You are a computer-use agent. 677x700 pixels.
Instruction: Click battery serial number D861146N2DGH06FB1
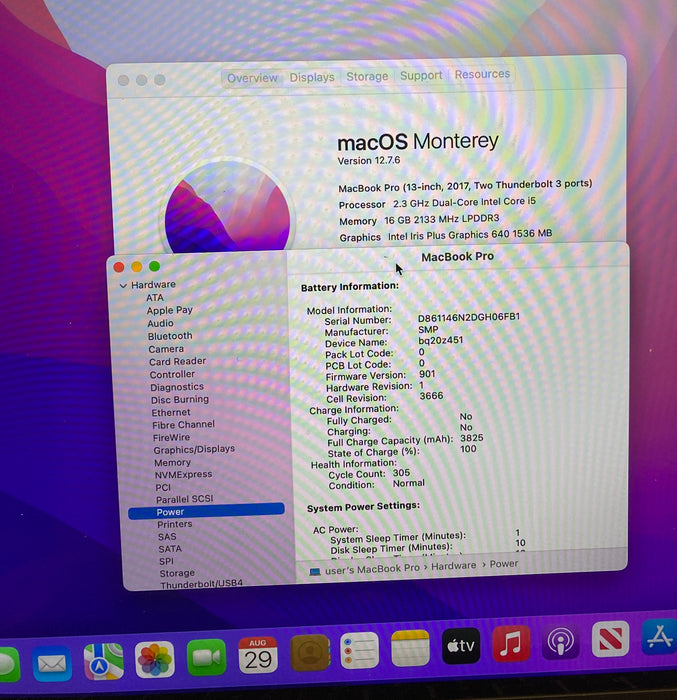click(x=469, y=317)
